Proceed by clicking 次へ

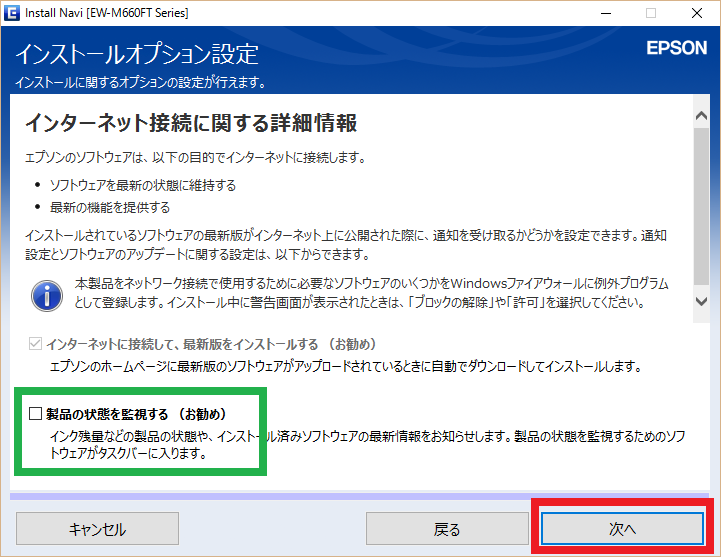pos(622,529)
